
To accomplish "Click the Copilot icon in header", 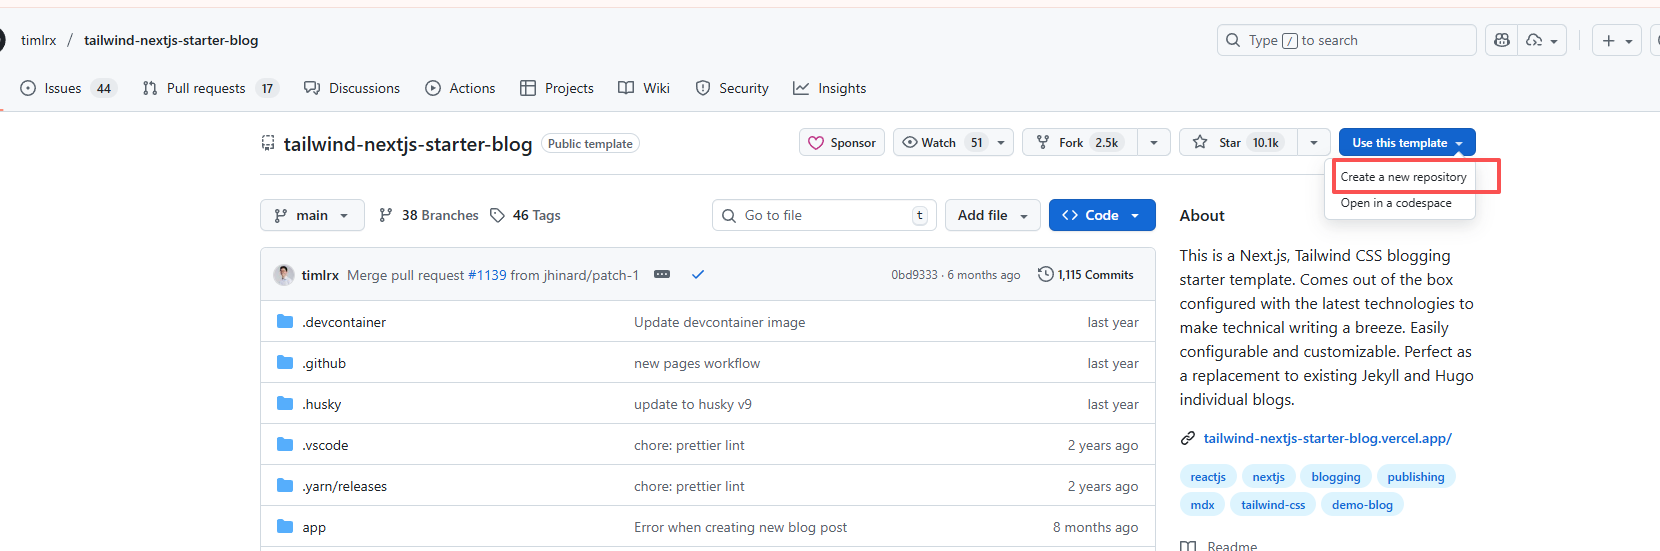I will coord(1501,40).
